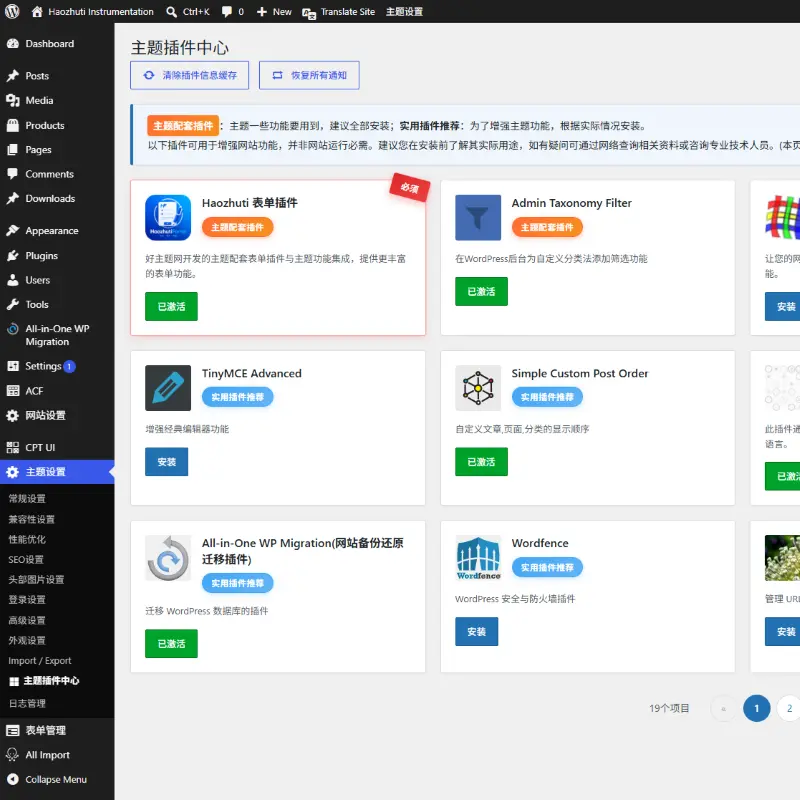Install the TinyMCE Advanced plugin

pyautogui.click(x=166, y=462)
